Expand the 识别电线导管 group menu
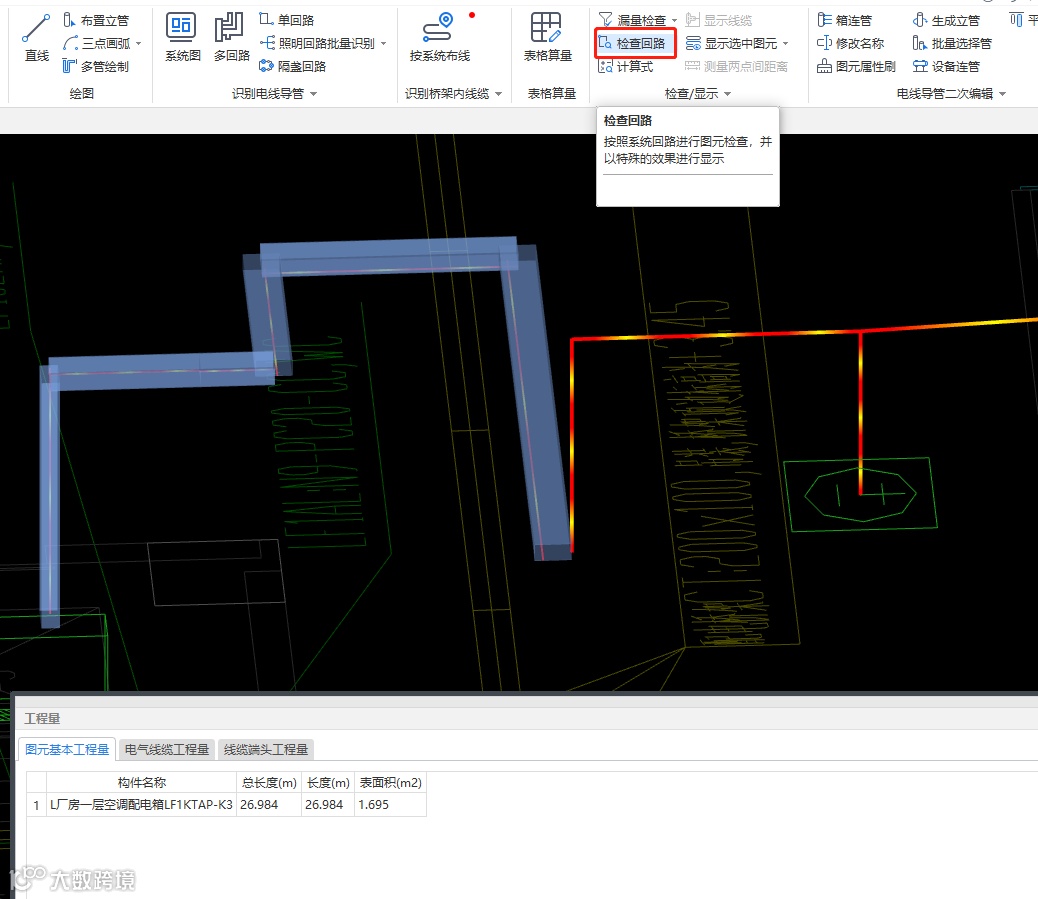Viewport: 1038px width, 899px height. point(313,94)
